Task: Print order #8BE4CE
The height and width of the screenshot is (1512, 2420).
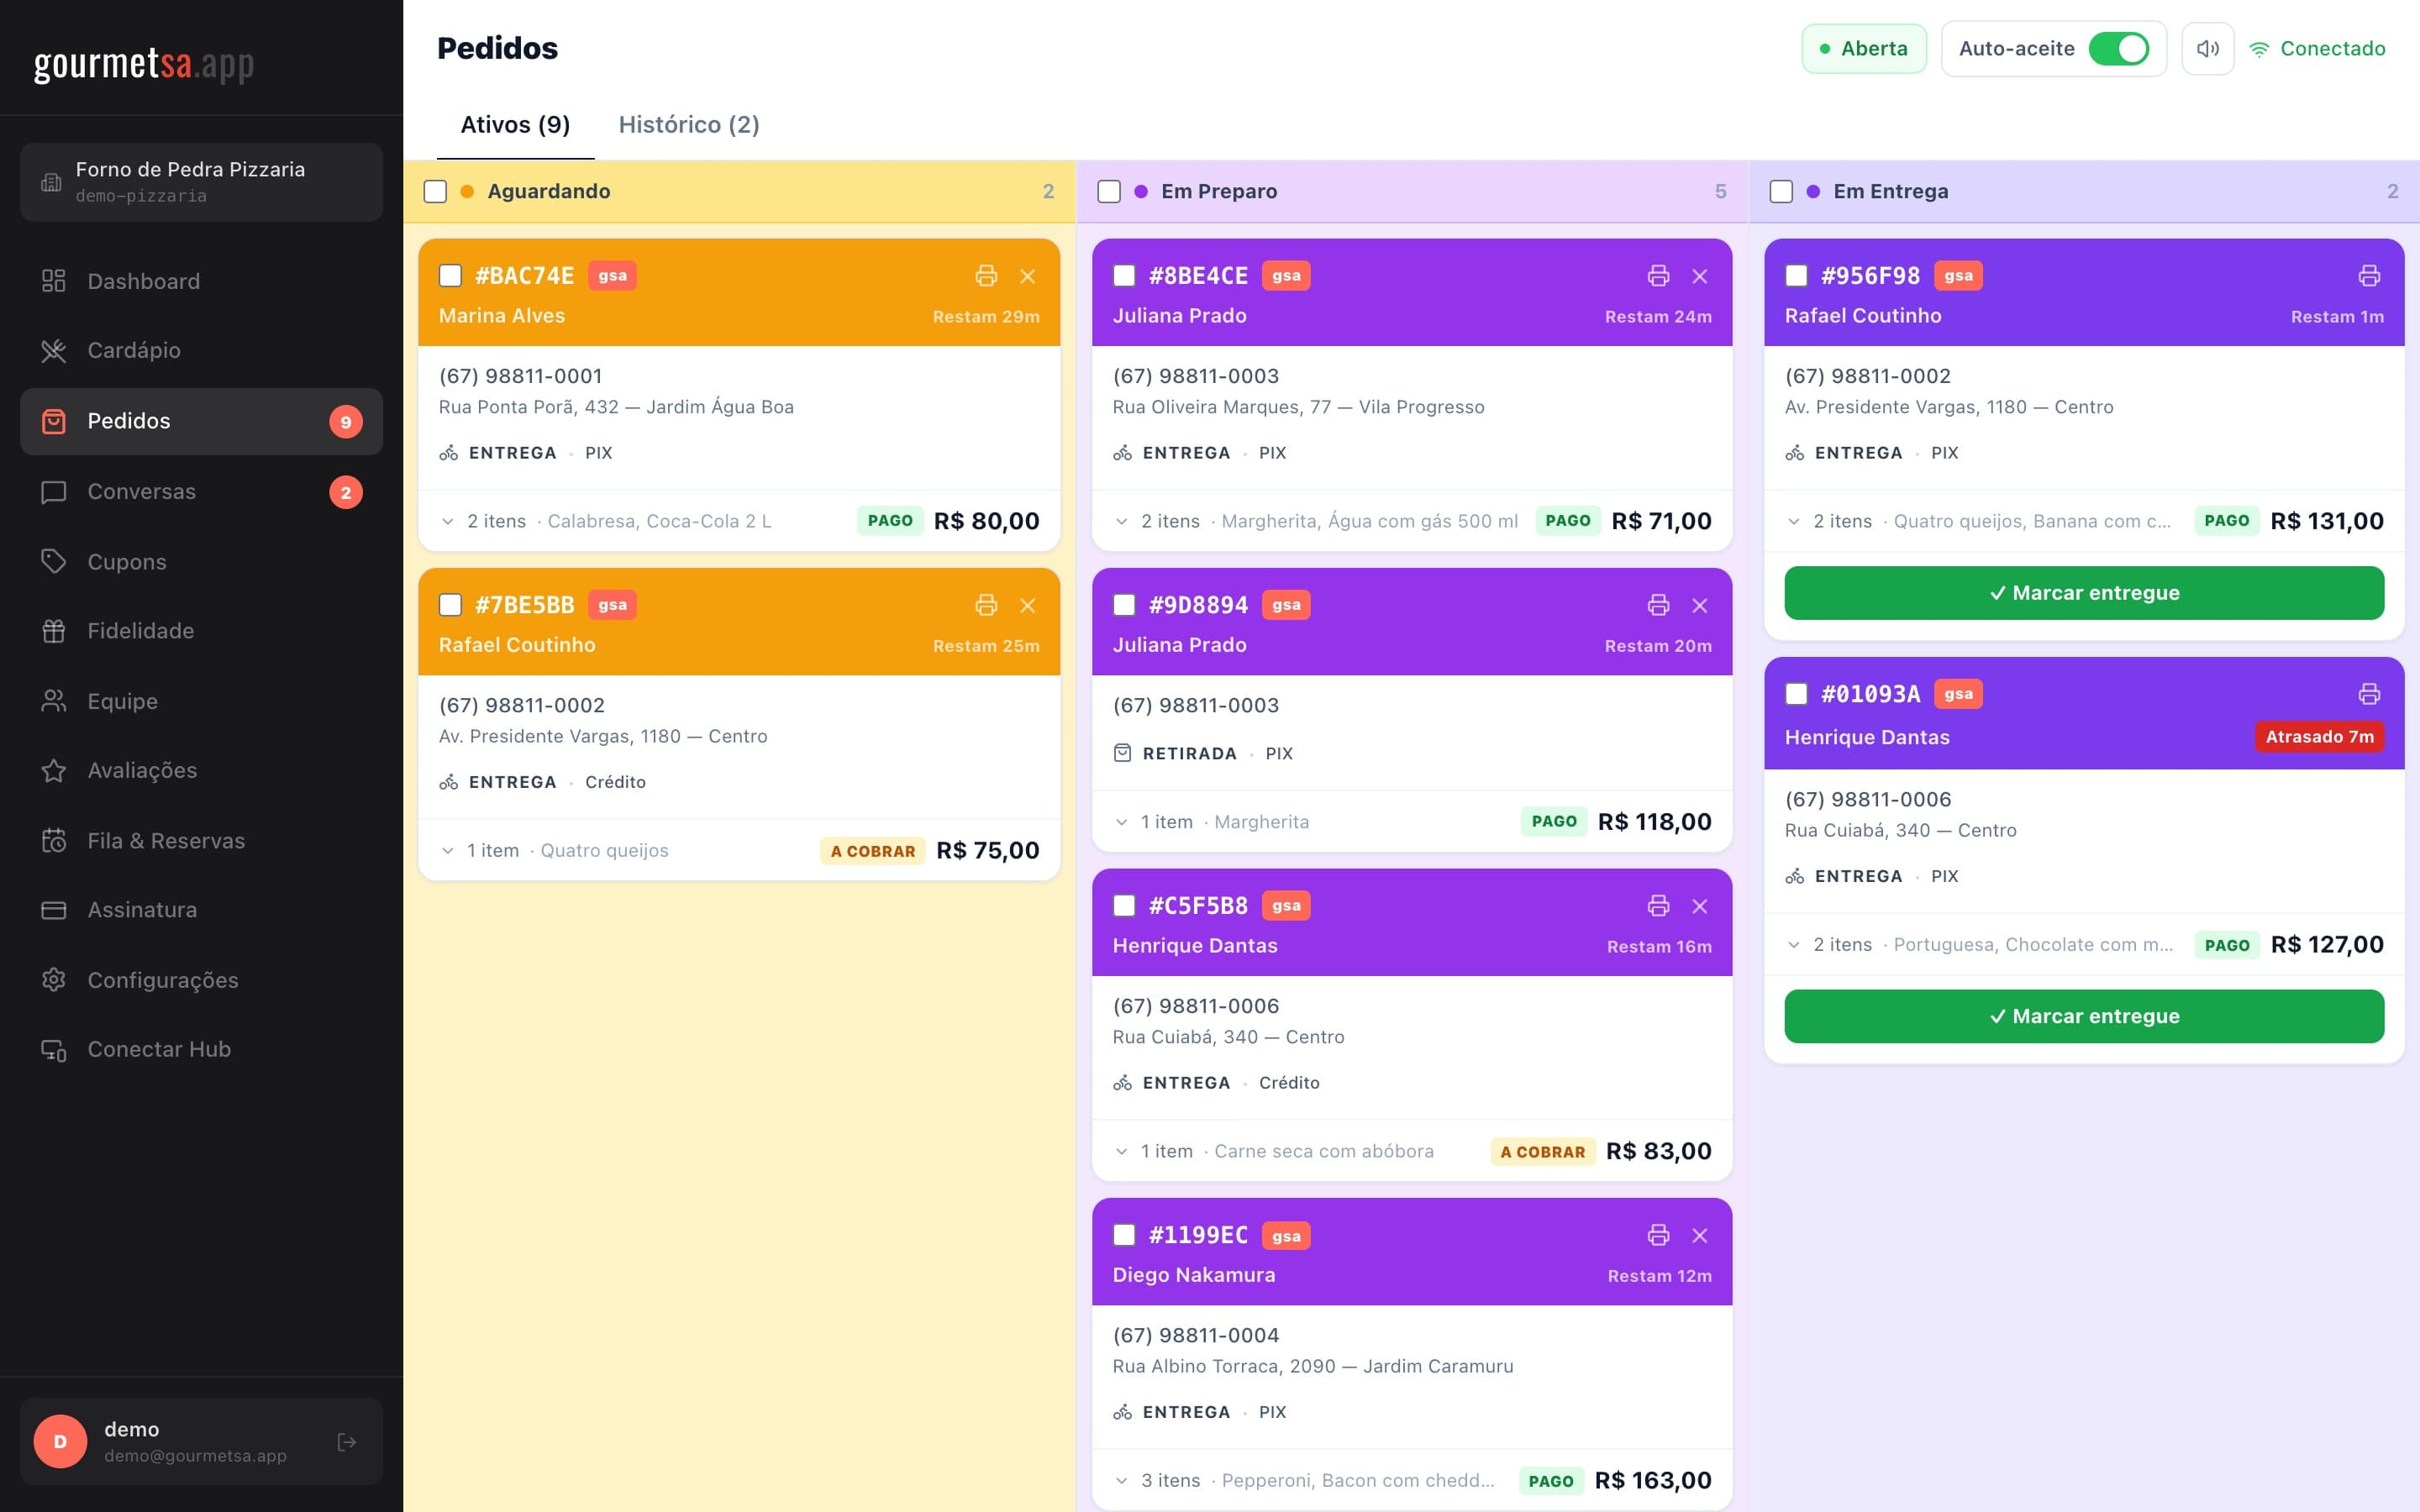Action: click(x=1658, y=276)
